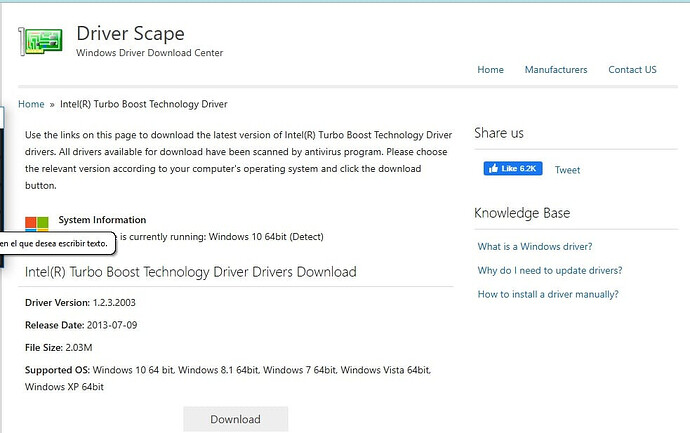This screenshot has width=690, height=433.
Task: Open the Manufacturers navigation item
Action: 556,70
